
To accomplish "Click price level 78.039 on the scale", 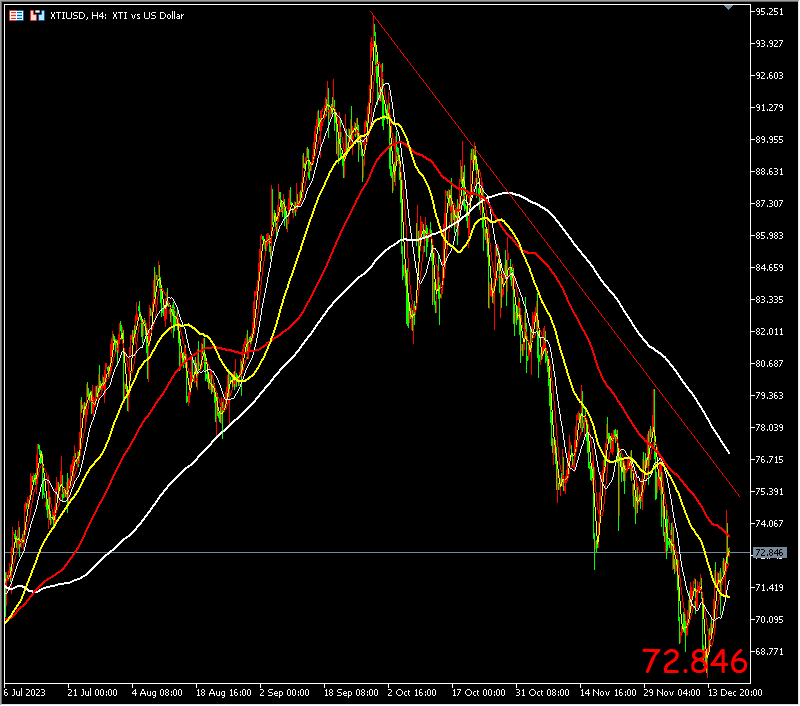I will tap(769, 428).
